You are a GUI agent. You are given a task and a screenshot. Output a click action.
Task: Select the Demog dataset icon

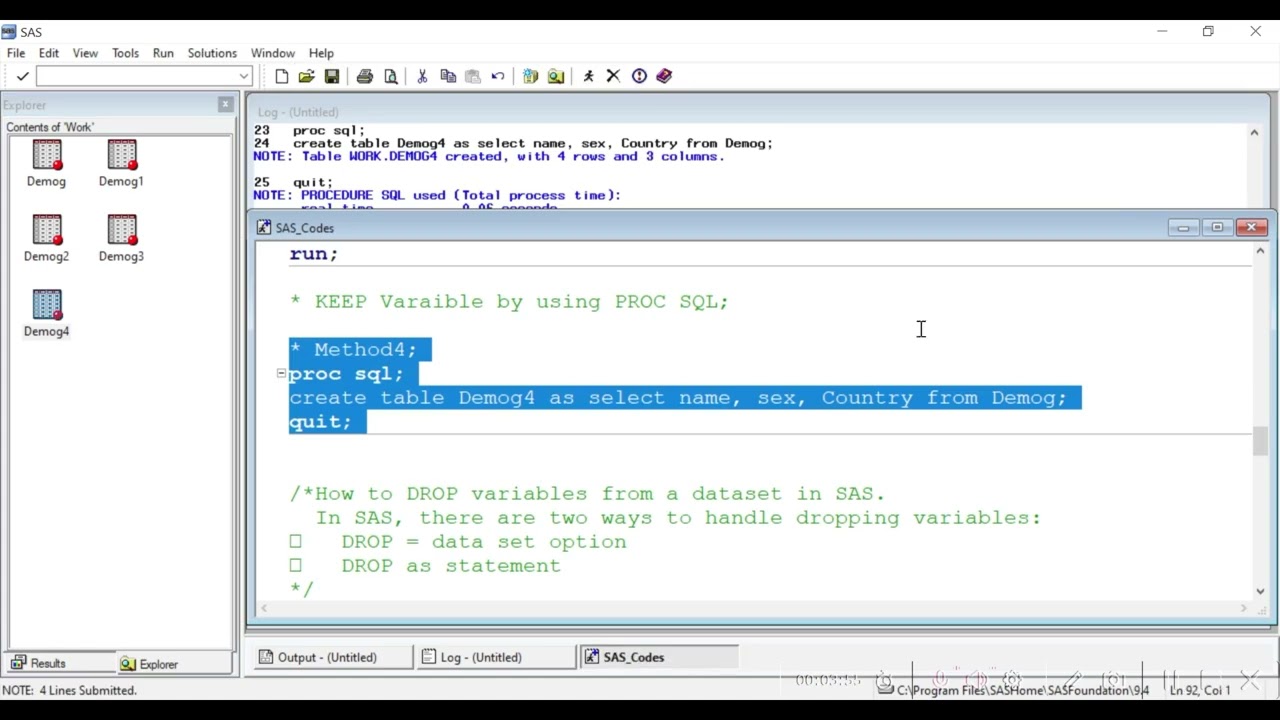(46, 164)
